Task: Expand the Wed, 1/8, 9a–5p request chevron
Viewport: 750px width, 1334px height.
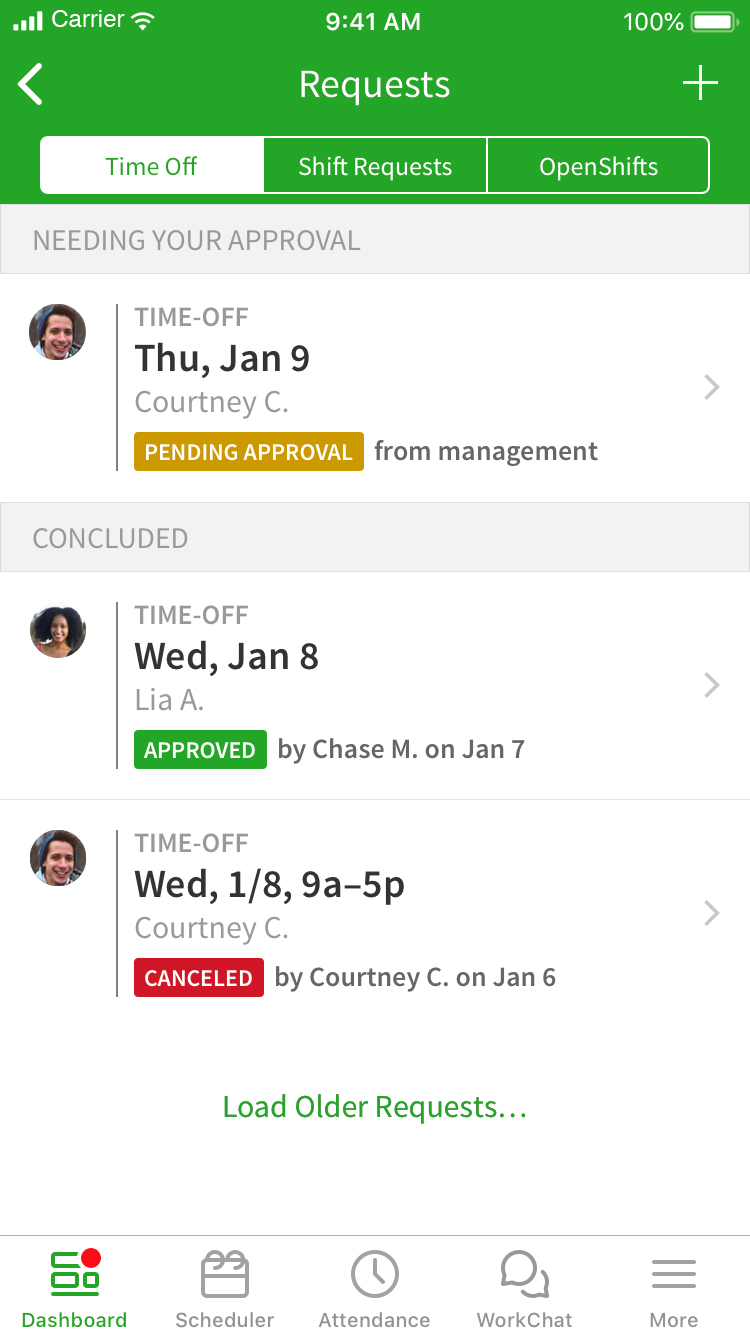Action: point(712,913)
